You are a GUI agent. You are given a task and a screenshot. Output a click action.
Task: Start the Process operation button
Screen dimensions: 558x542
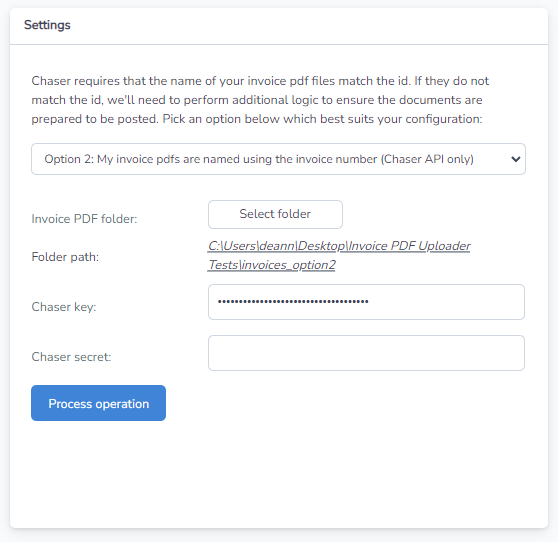[x=98, y=403]
